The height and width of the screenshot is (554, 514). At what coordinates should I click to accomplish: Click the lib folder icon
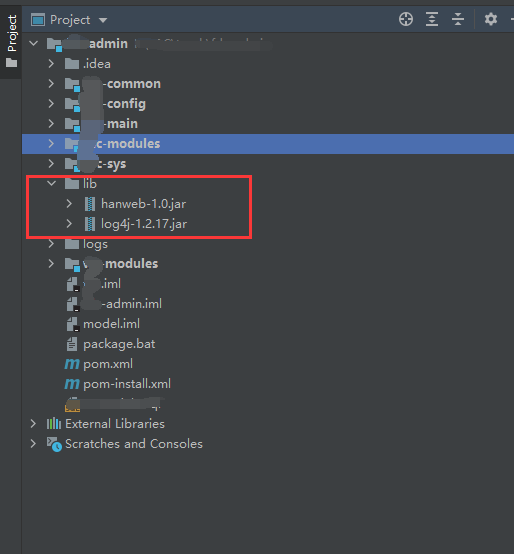[x=72, y=184]
